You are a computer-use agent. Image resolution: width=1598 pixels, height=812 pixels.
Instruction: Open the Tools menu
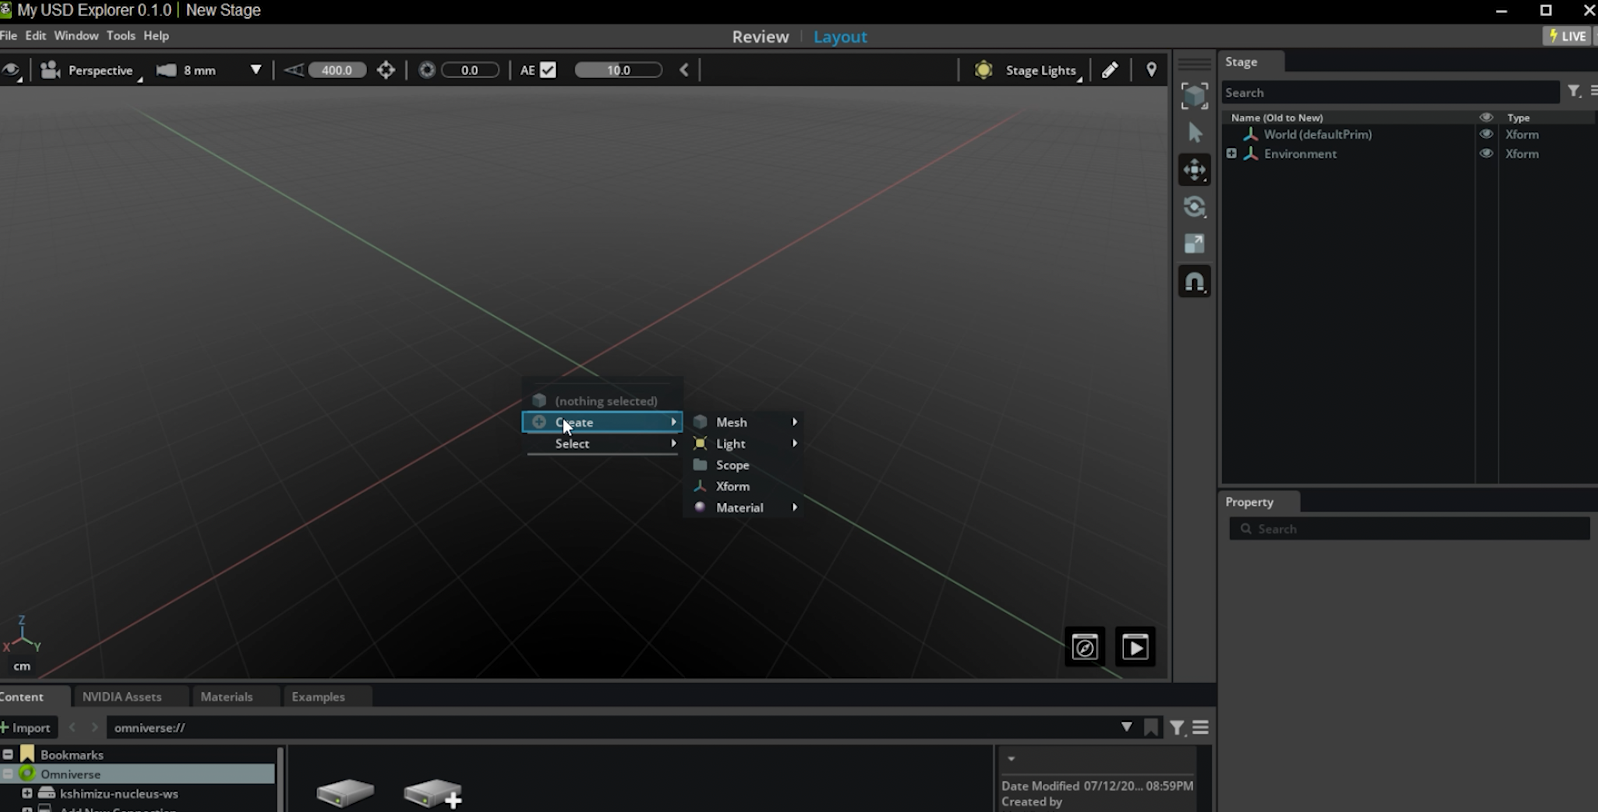coord(121,35)
